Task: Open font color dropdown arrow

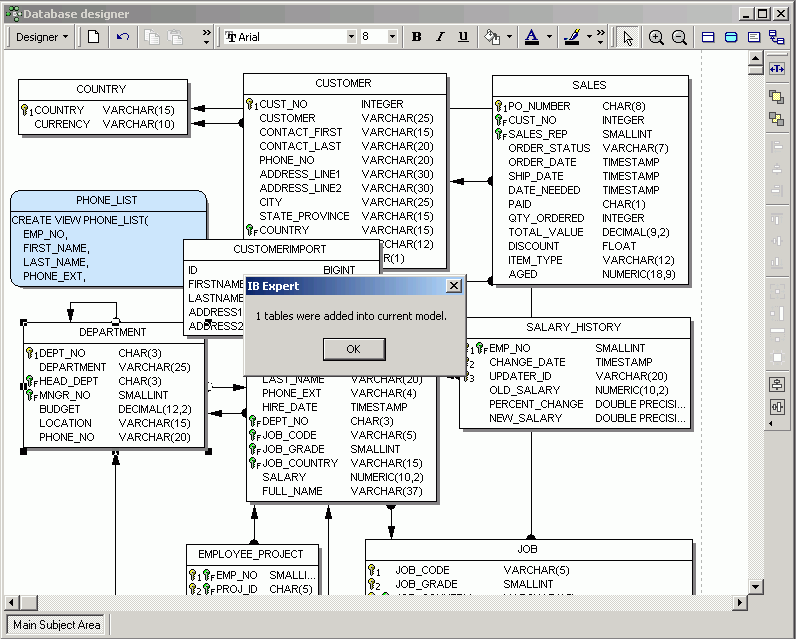Action: point(549,37)
